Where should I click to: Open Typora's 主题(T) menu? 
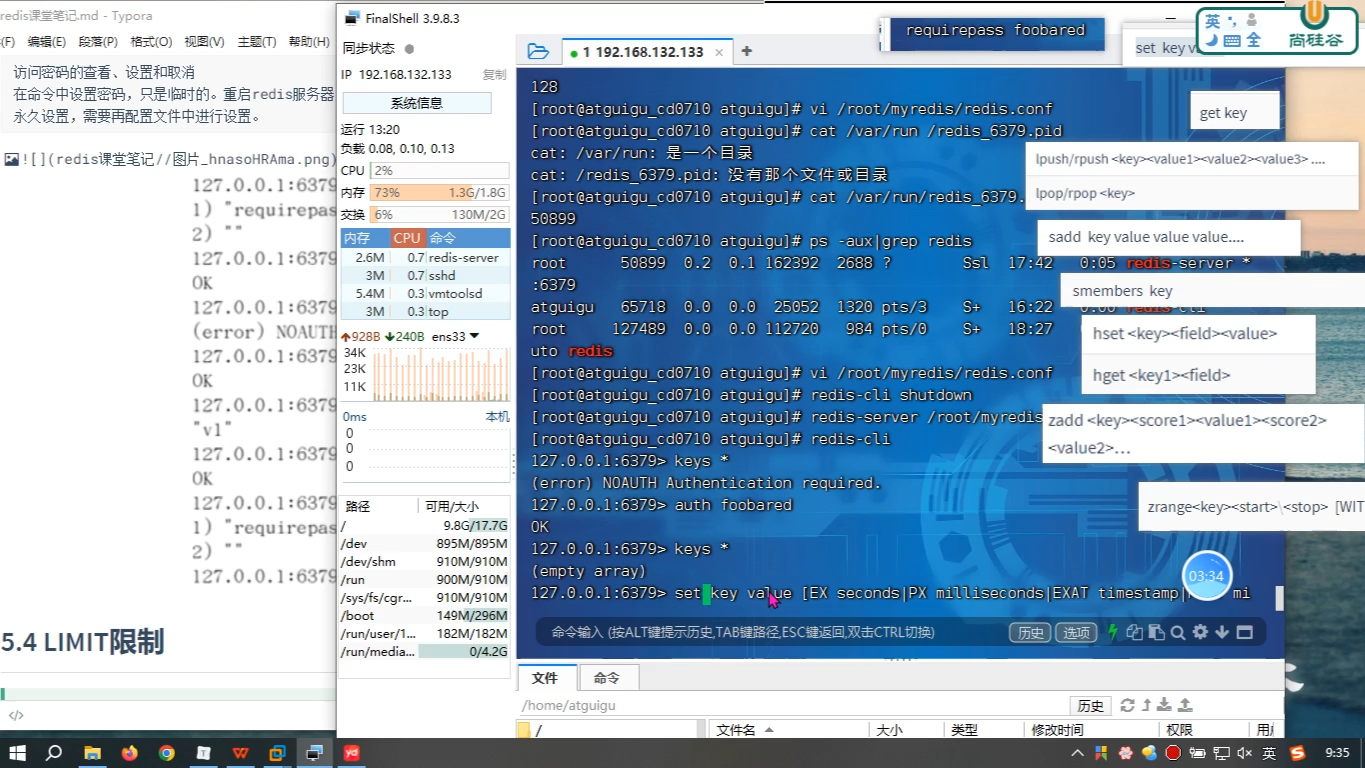coord(257,41)
